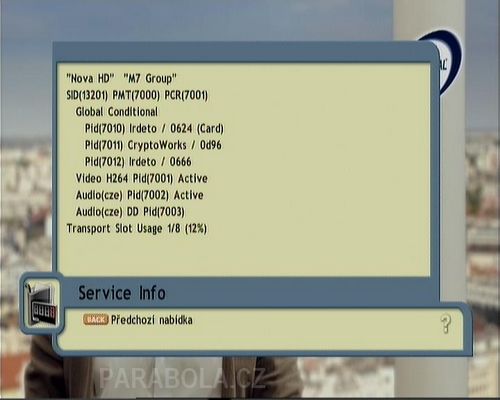Select Pid(7012) Irdeto / 0666 entry

[x=138, y=162]
